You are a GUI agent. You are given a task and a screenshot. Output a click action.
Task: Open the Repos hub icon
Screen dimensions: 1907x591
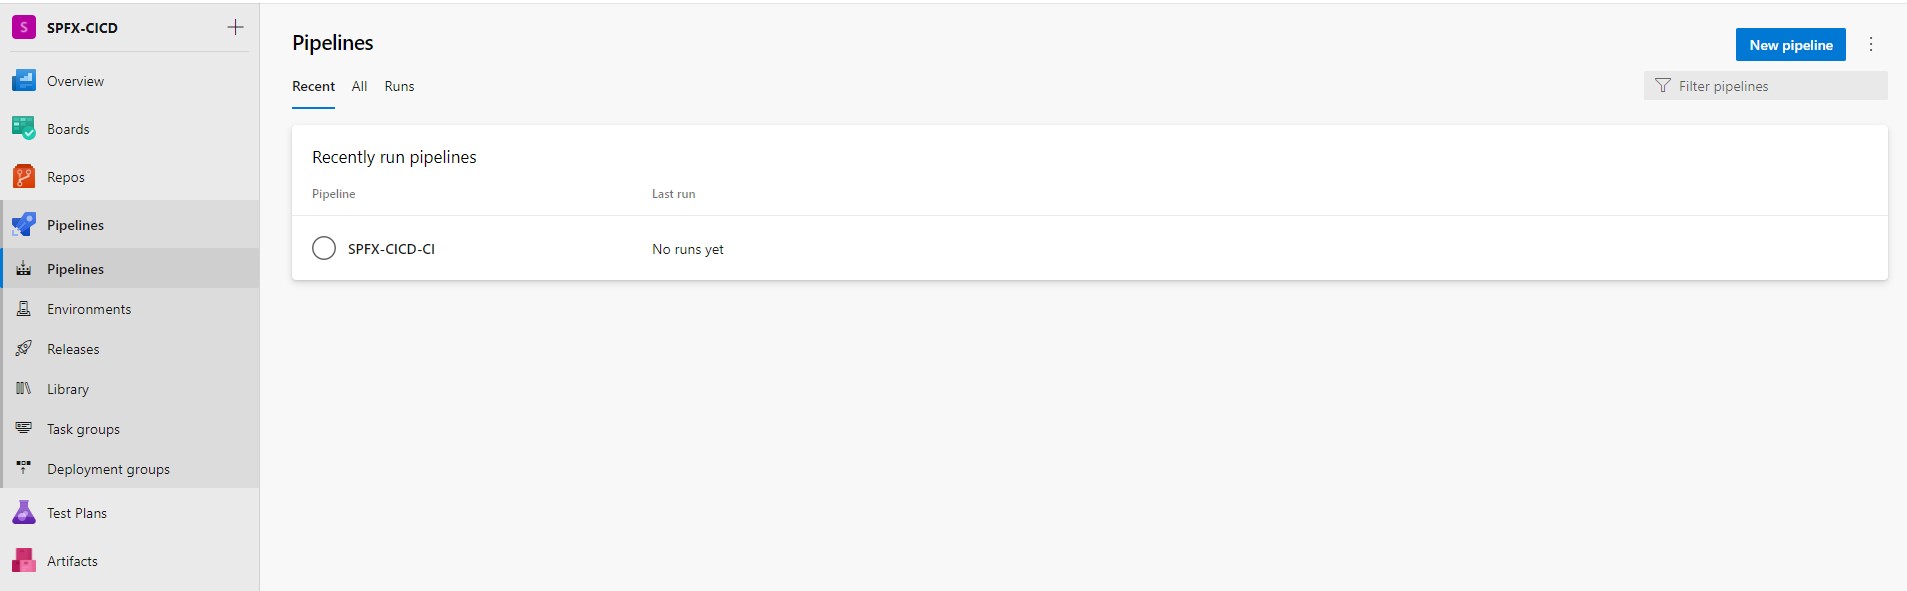pos(24,177)
